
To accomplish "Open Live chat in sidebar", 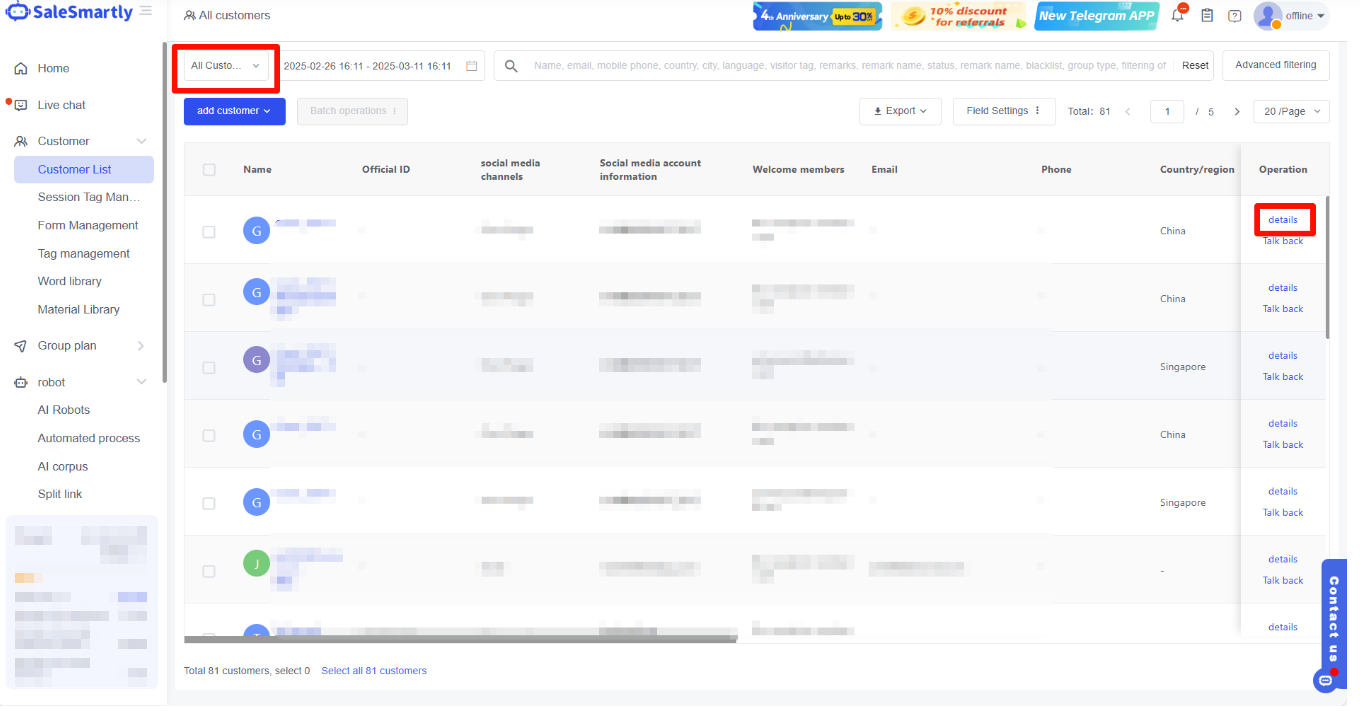I will click(x=62, y=105).
